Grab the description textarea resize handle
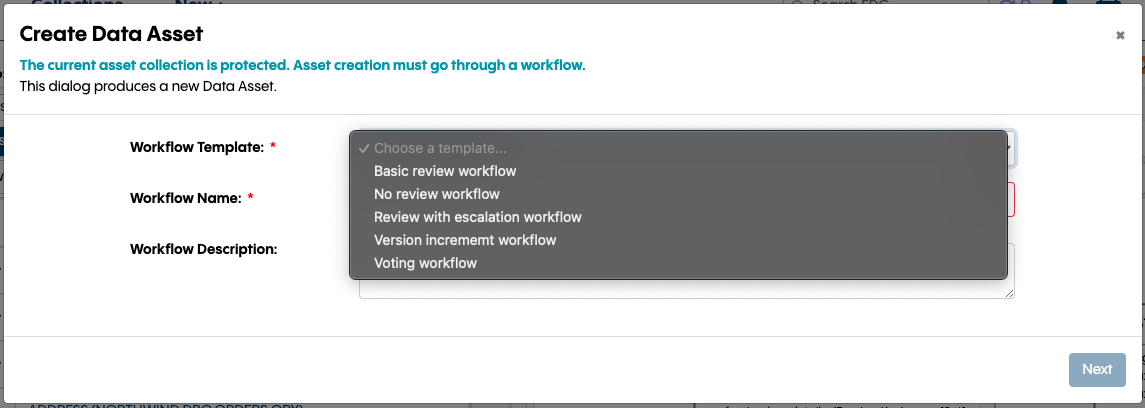This screenshot has width=1145, height=408. coord(1010,293)
